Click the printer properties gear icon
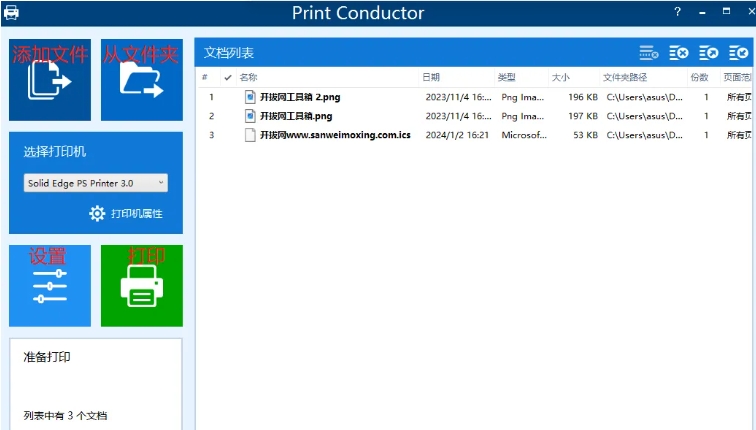Screen dimensions: 756x430 click(97, 213)
